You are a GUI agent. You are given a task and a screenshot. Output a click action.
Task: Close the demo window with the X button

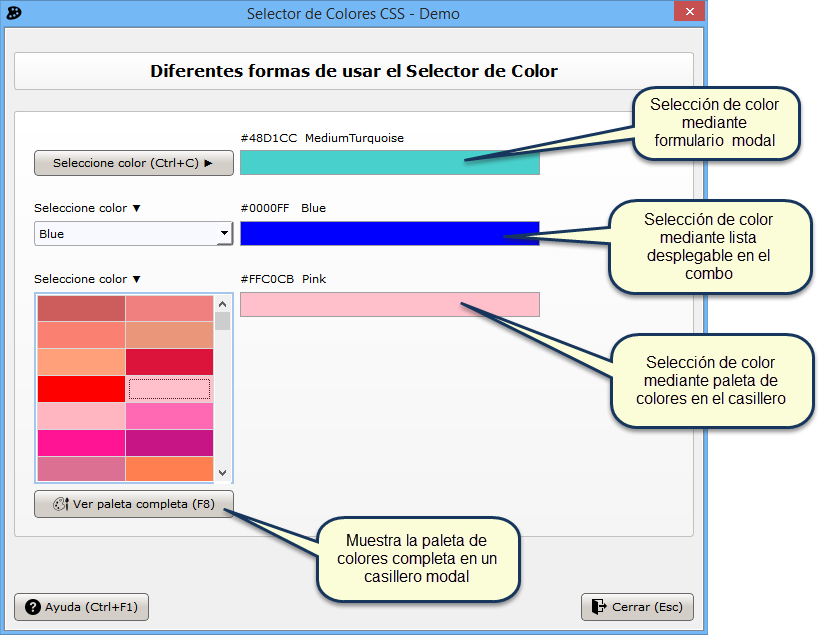point(689,12)
